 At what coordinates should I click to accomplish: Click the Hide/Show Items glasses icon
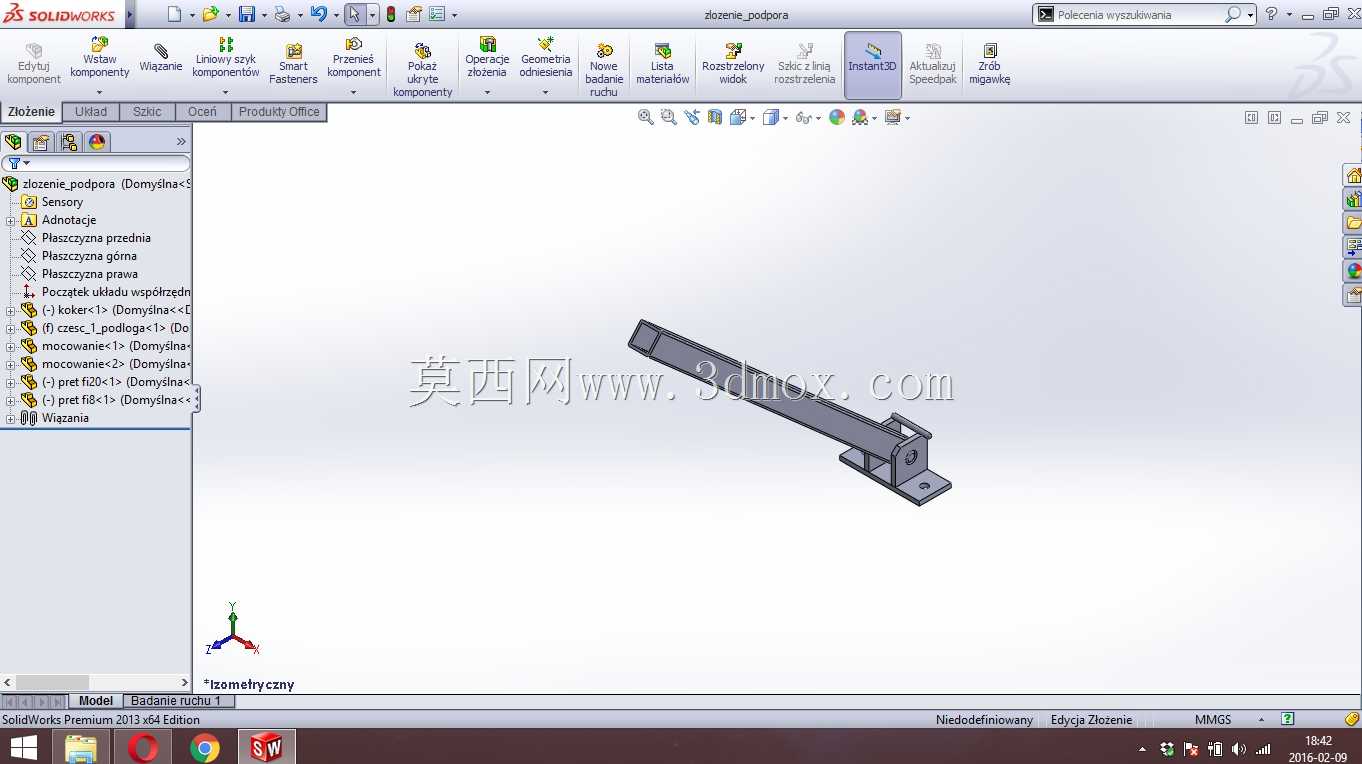tap(803, 117)
